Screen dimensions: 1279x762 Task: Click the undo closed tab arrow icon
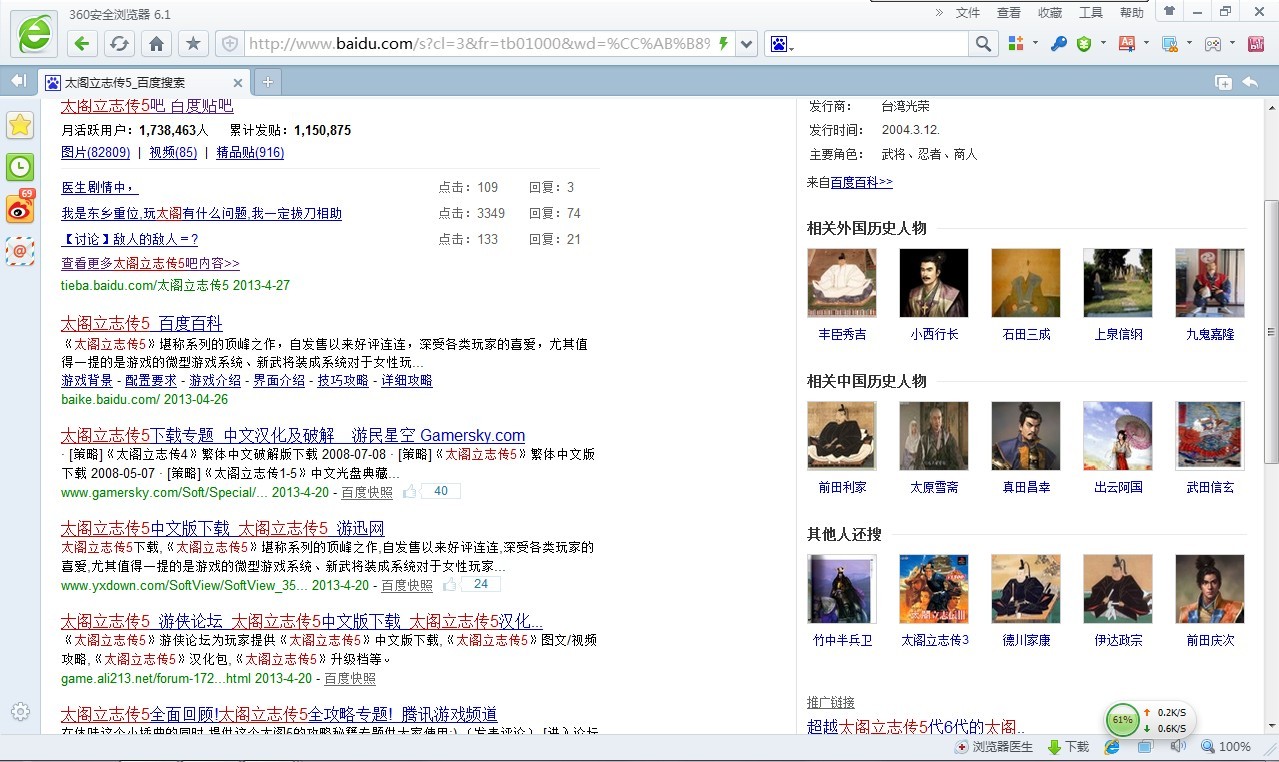[1250, 82]
